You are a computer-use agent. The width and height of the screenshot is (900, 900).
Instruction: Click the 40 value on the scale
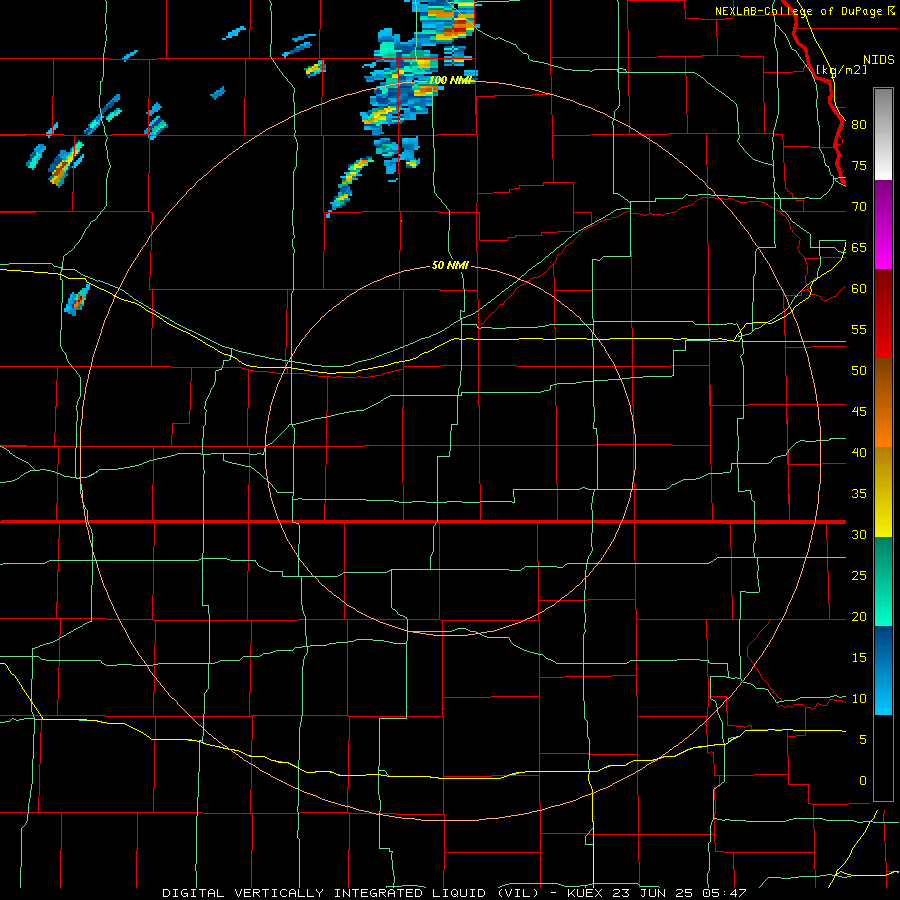point(859,452)
